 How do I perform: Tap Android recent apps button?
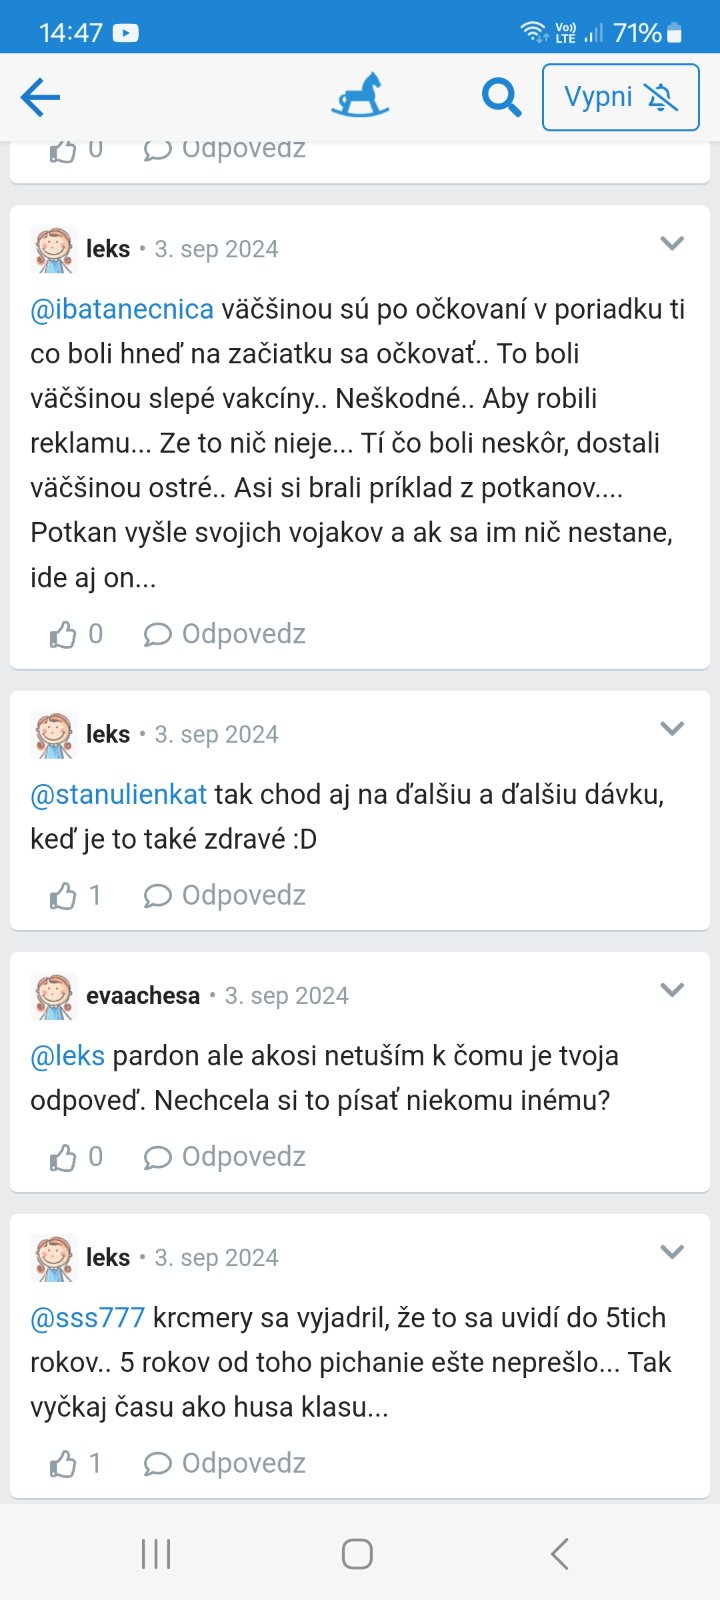pyautogui.click(x=156, y=1554)
